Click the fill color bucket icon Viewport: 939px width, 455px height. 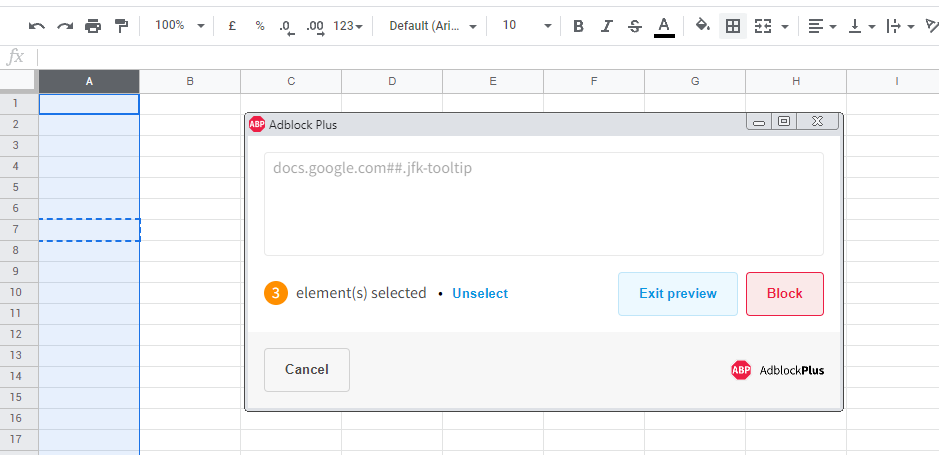(702, 26)
